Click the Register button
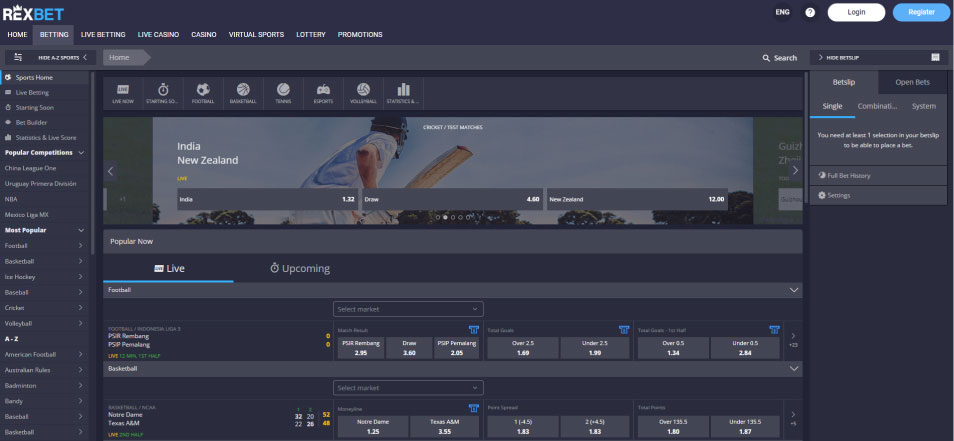The width and height of the screenshot is (954, 441). coord(921,12)
